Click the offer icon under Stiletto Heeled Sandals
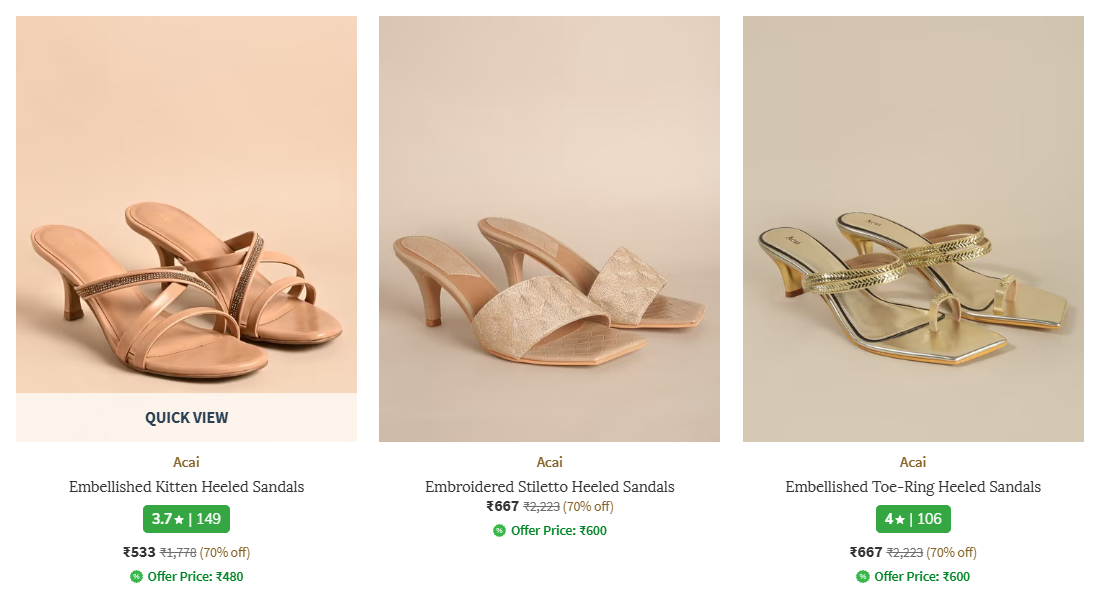Viewport: 1102px width, 614px height. coord(499,530)
